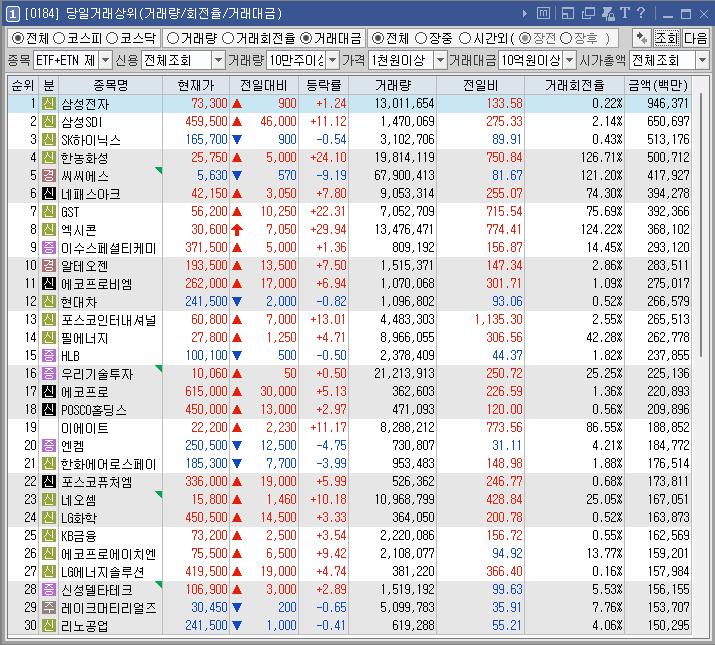This screenshot has width=715, height=645.
Task: Click market badge icon beside 삼성전자
Action: click(x=49, y=104)
